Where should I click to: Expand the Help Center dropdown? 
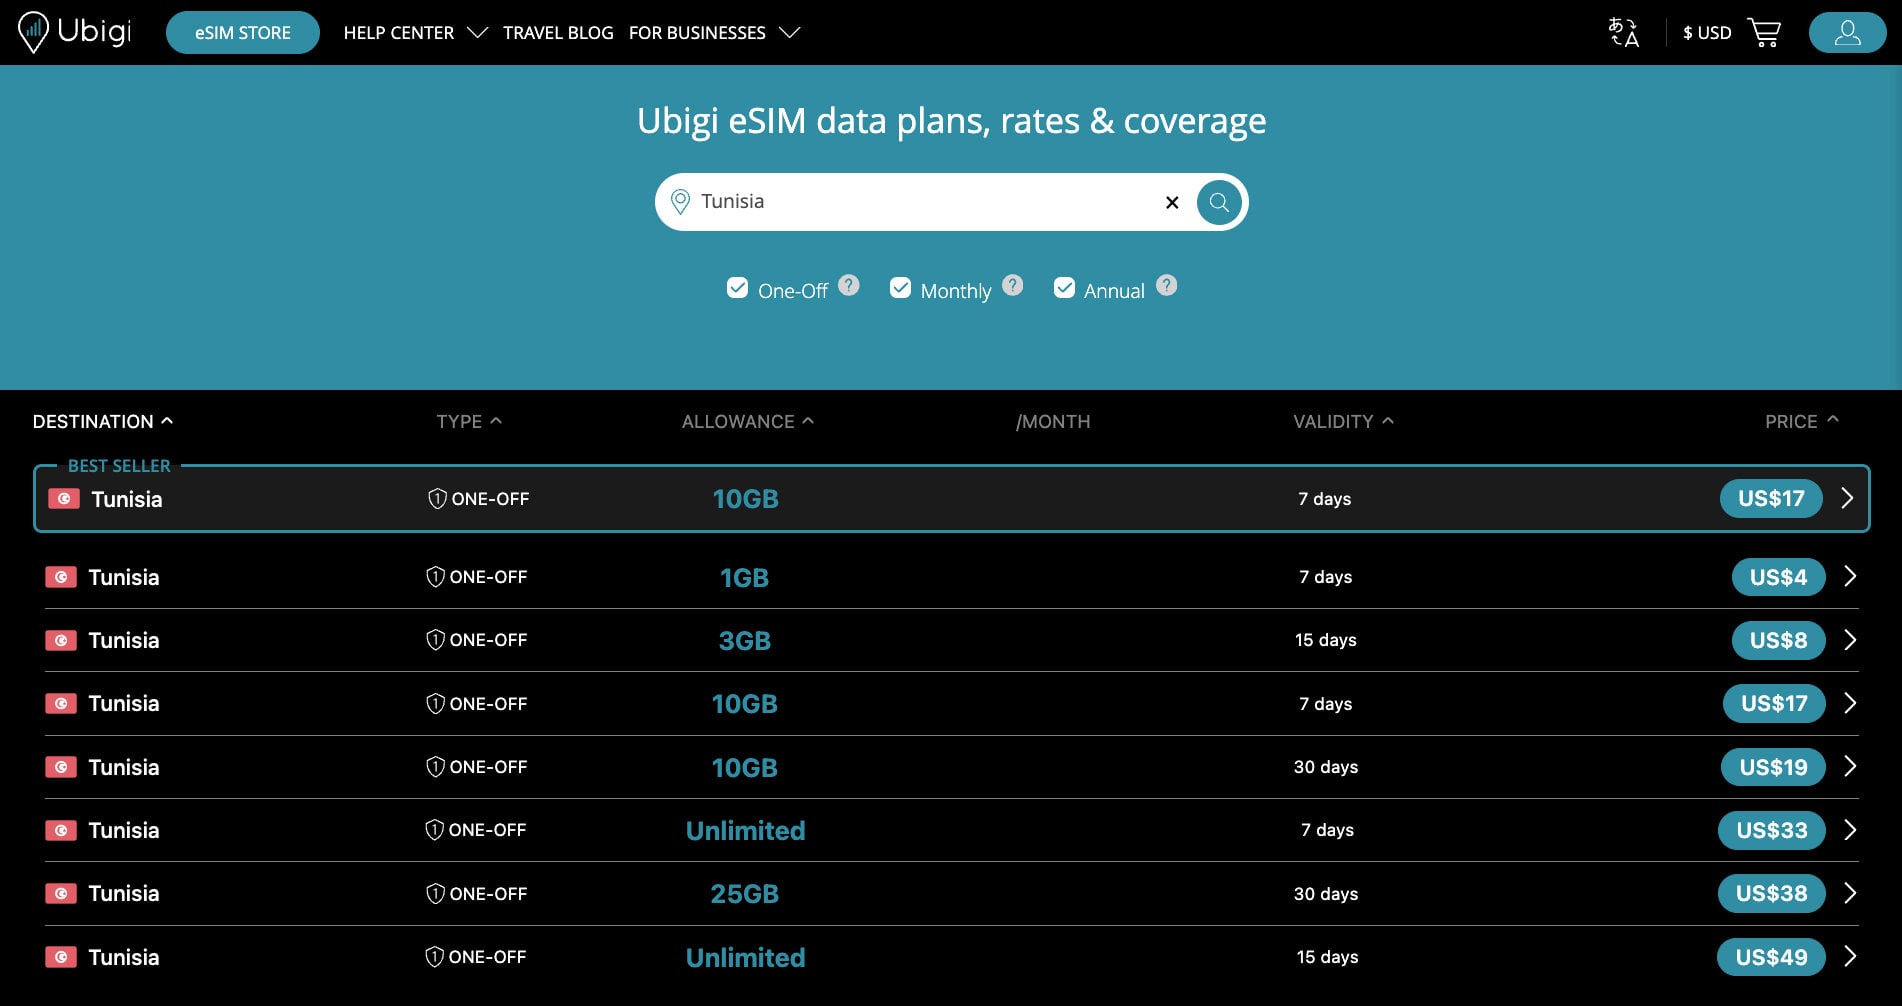(415, 33)
